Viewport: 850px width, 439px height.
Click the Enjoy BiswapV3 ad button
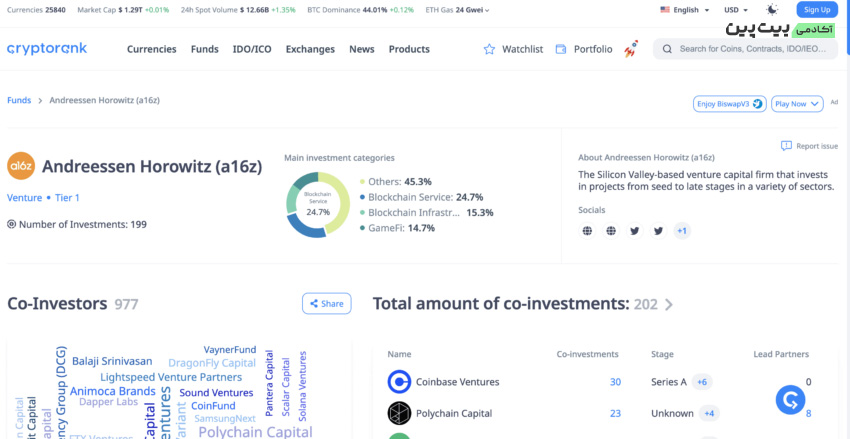pos(730,104)
